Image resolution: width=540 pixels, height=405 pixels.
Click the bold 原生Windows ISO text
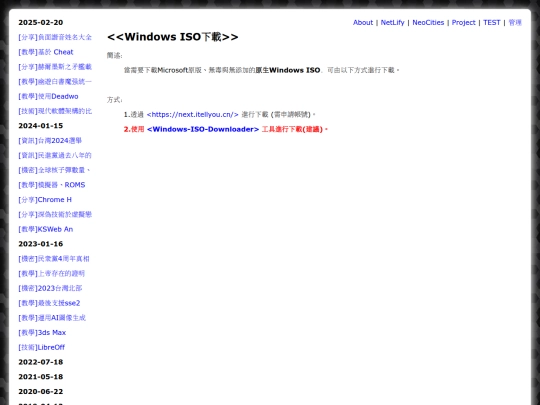(288, 70)
